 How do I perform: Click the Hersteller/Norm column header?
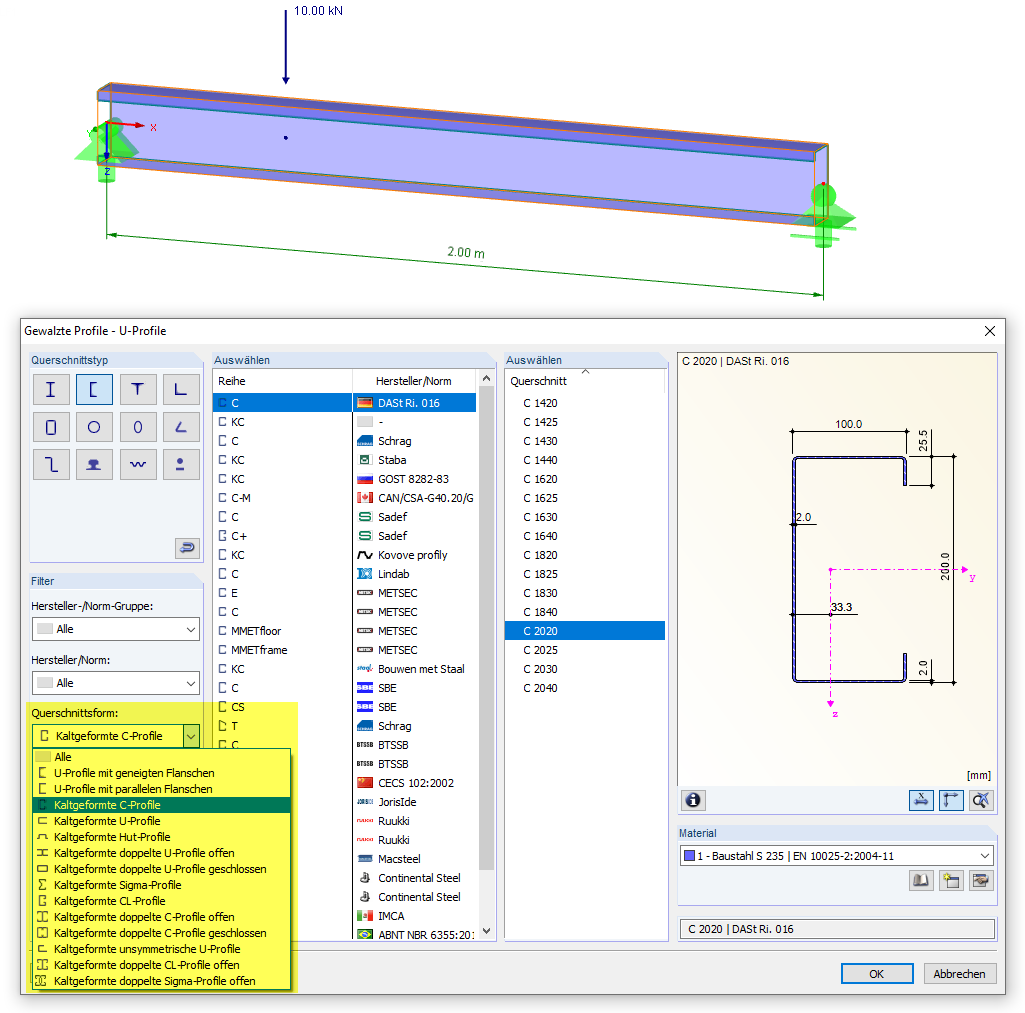pos(414,381)
